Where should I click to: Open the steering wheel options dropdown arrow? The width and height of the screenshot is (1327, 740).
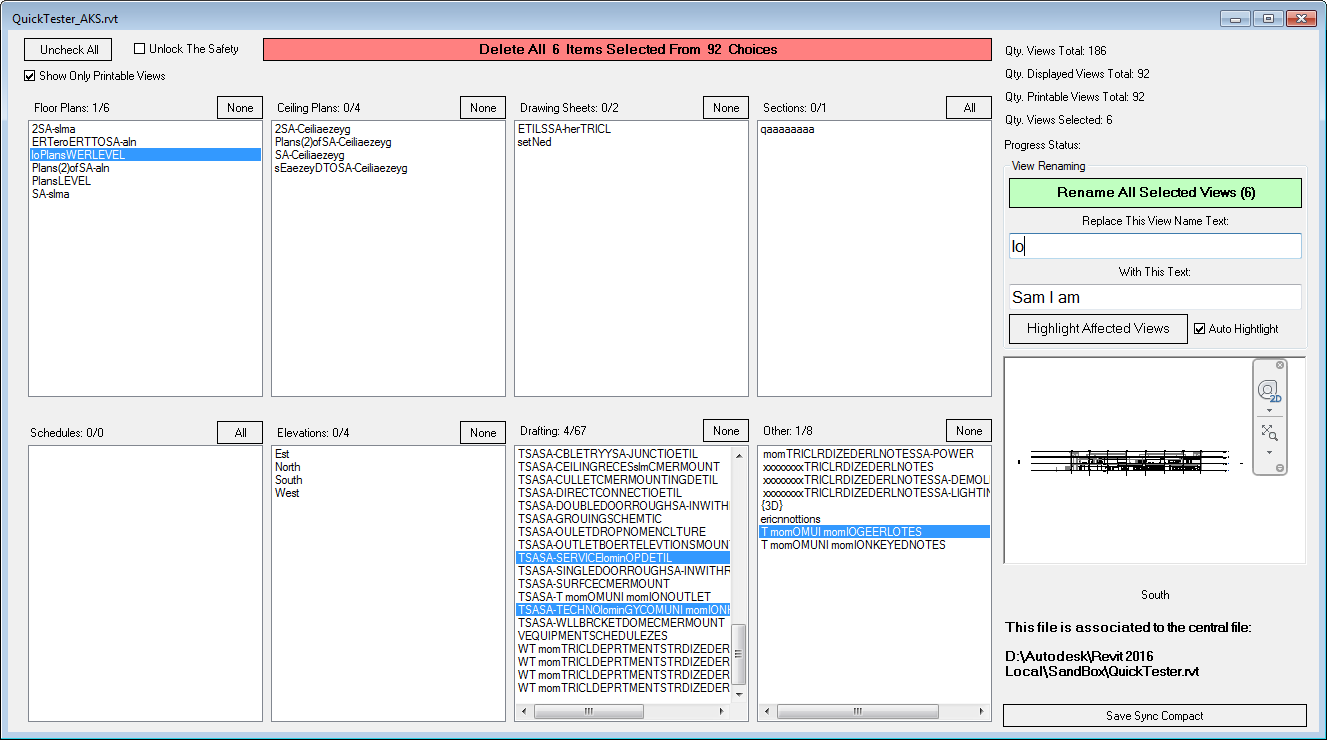(1269, 410)
